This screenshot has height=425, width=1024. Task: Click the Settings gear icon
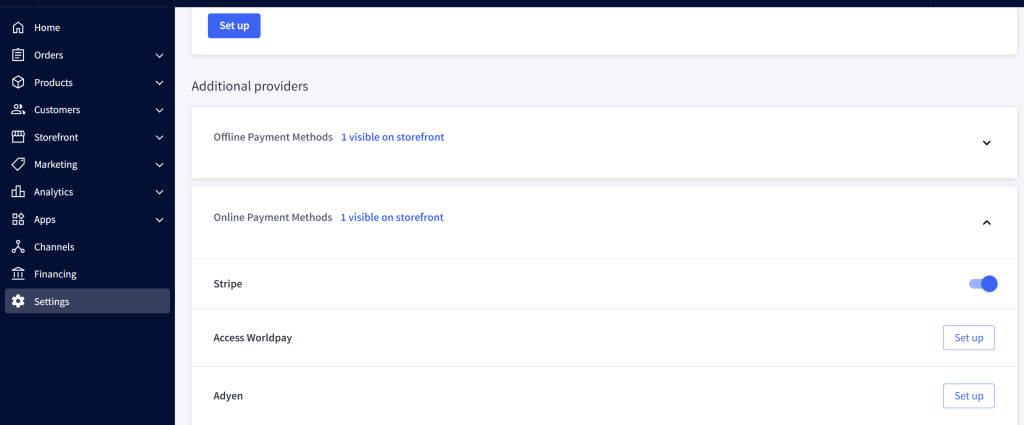coord(18,302)
